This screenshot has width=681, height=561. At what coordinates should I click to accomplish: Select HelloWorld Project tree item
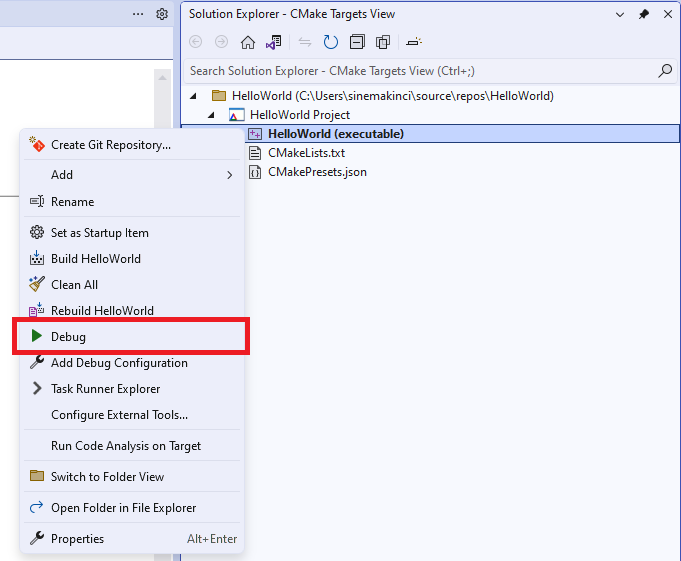[x=300, y=115]
